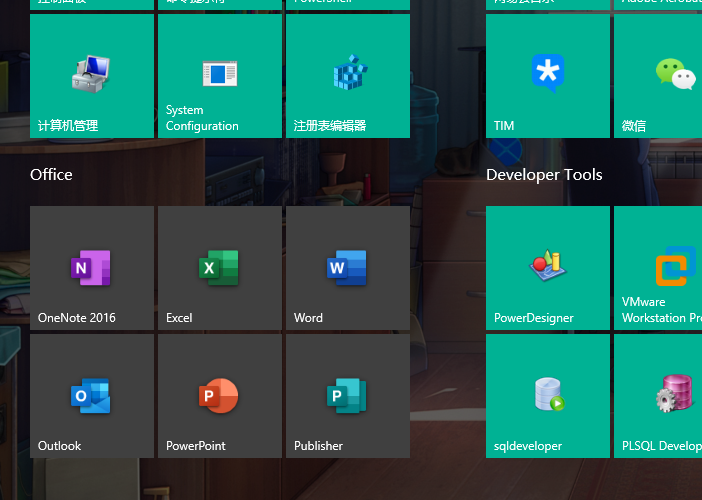Open 注册表编辑器 registry editor tile
Screen dimensions: 702x500
click(348, 76)
